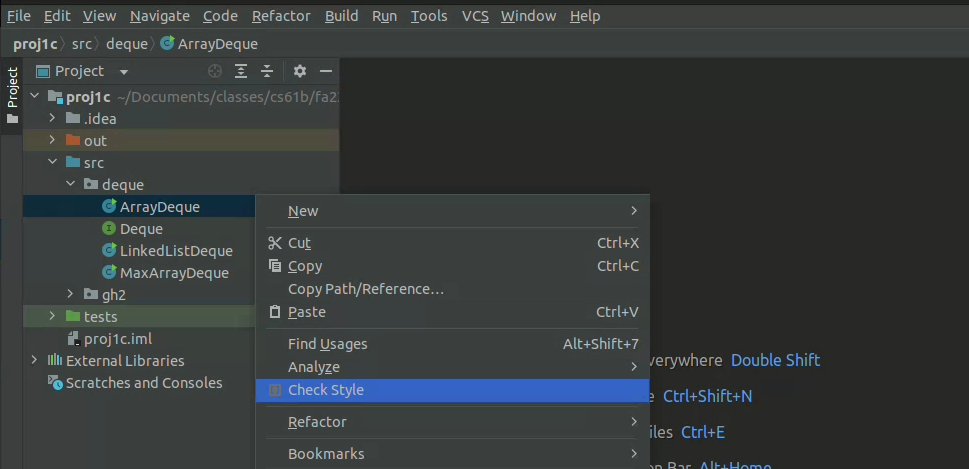969x469 pixels.
Task: Click the gh2 package folder icon
Action: (x=91, y=294)
